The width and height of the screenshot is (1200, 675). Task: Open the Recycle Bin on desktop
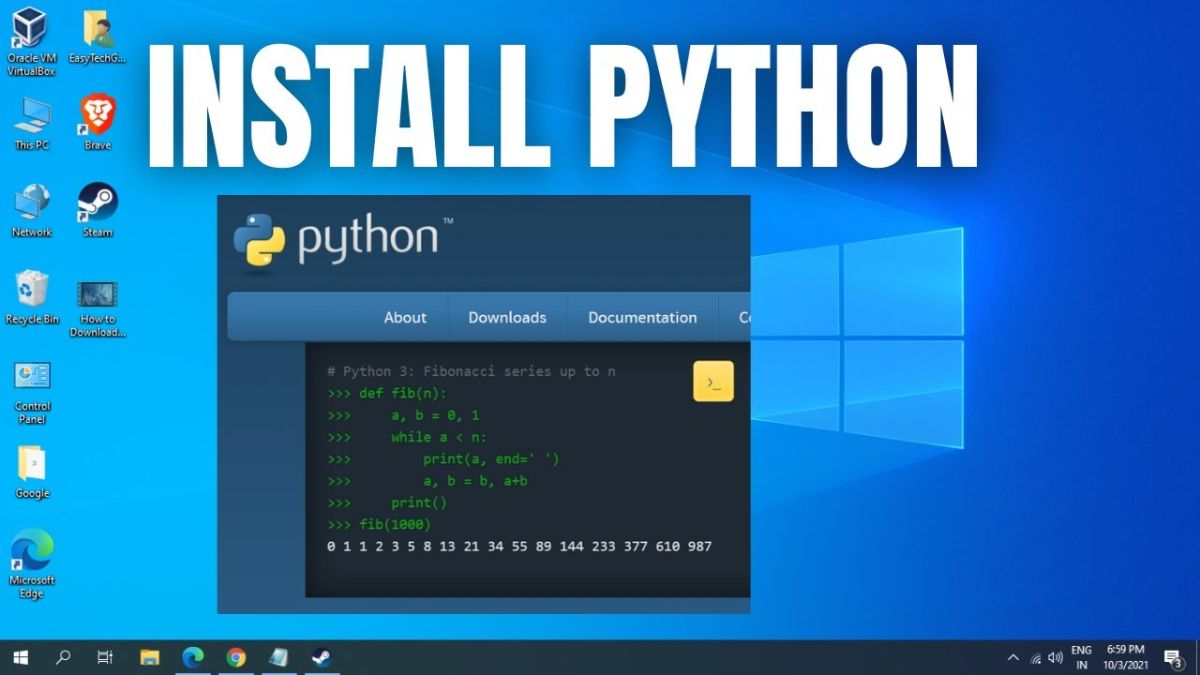32,291
